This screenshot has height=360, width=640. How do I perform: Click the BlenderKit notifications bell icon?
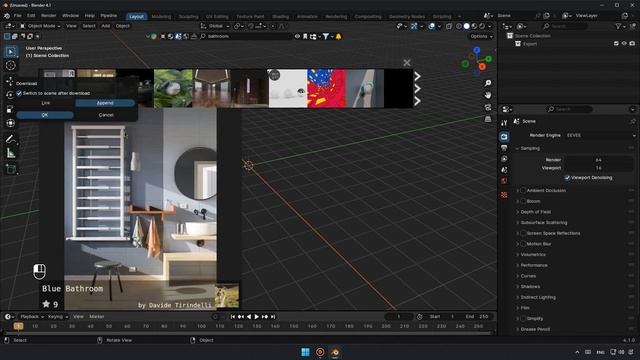pyautogui.click(x=338, y=36)
